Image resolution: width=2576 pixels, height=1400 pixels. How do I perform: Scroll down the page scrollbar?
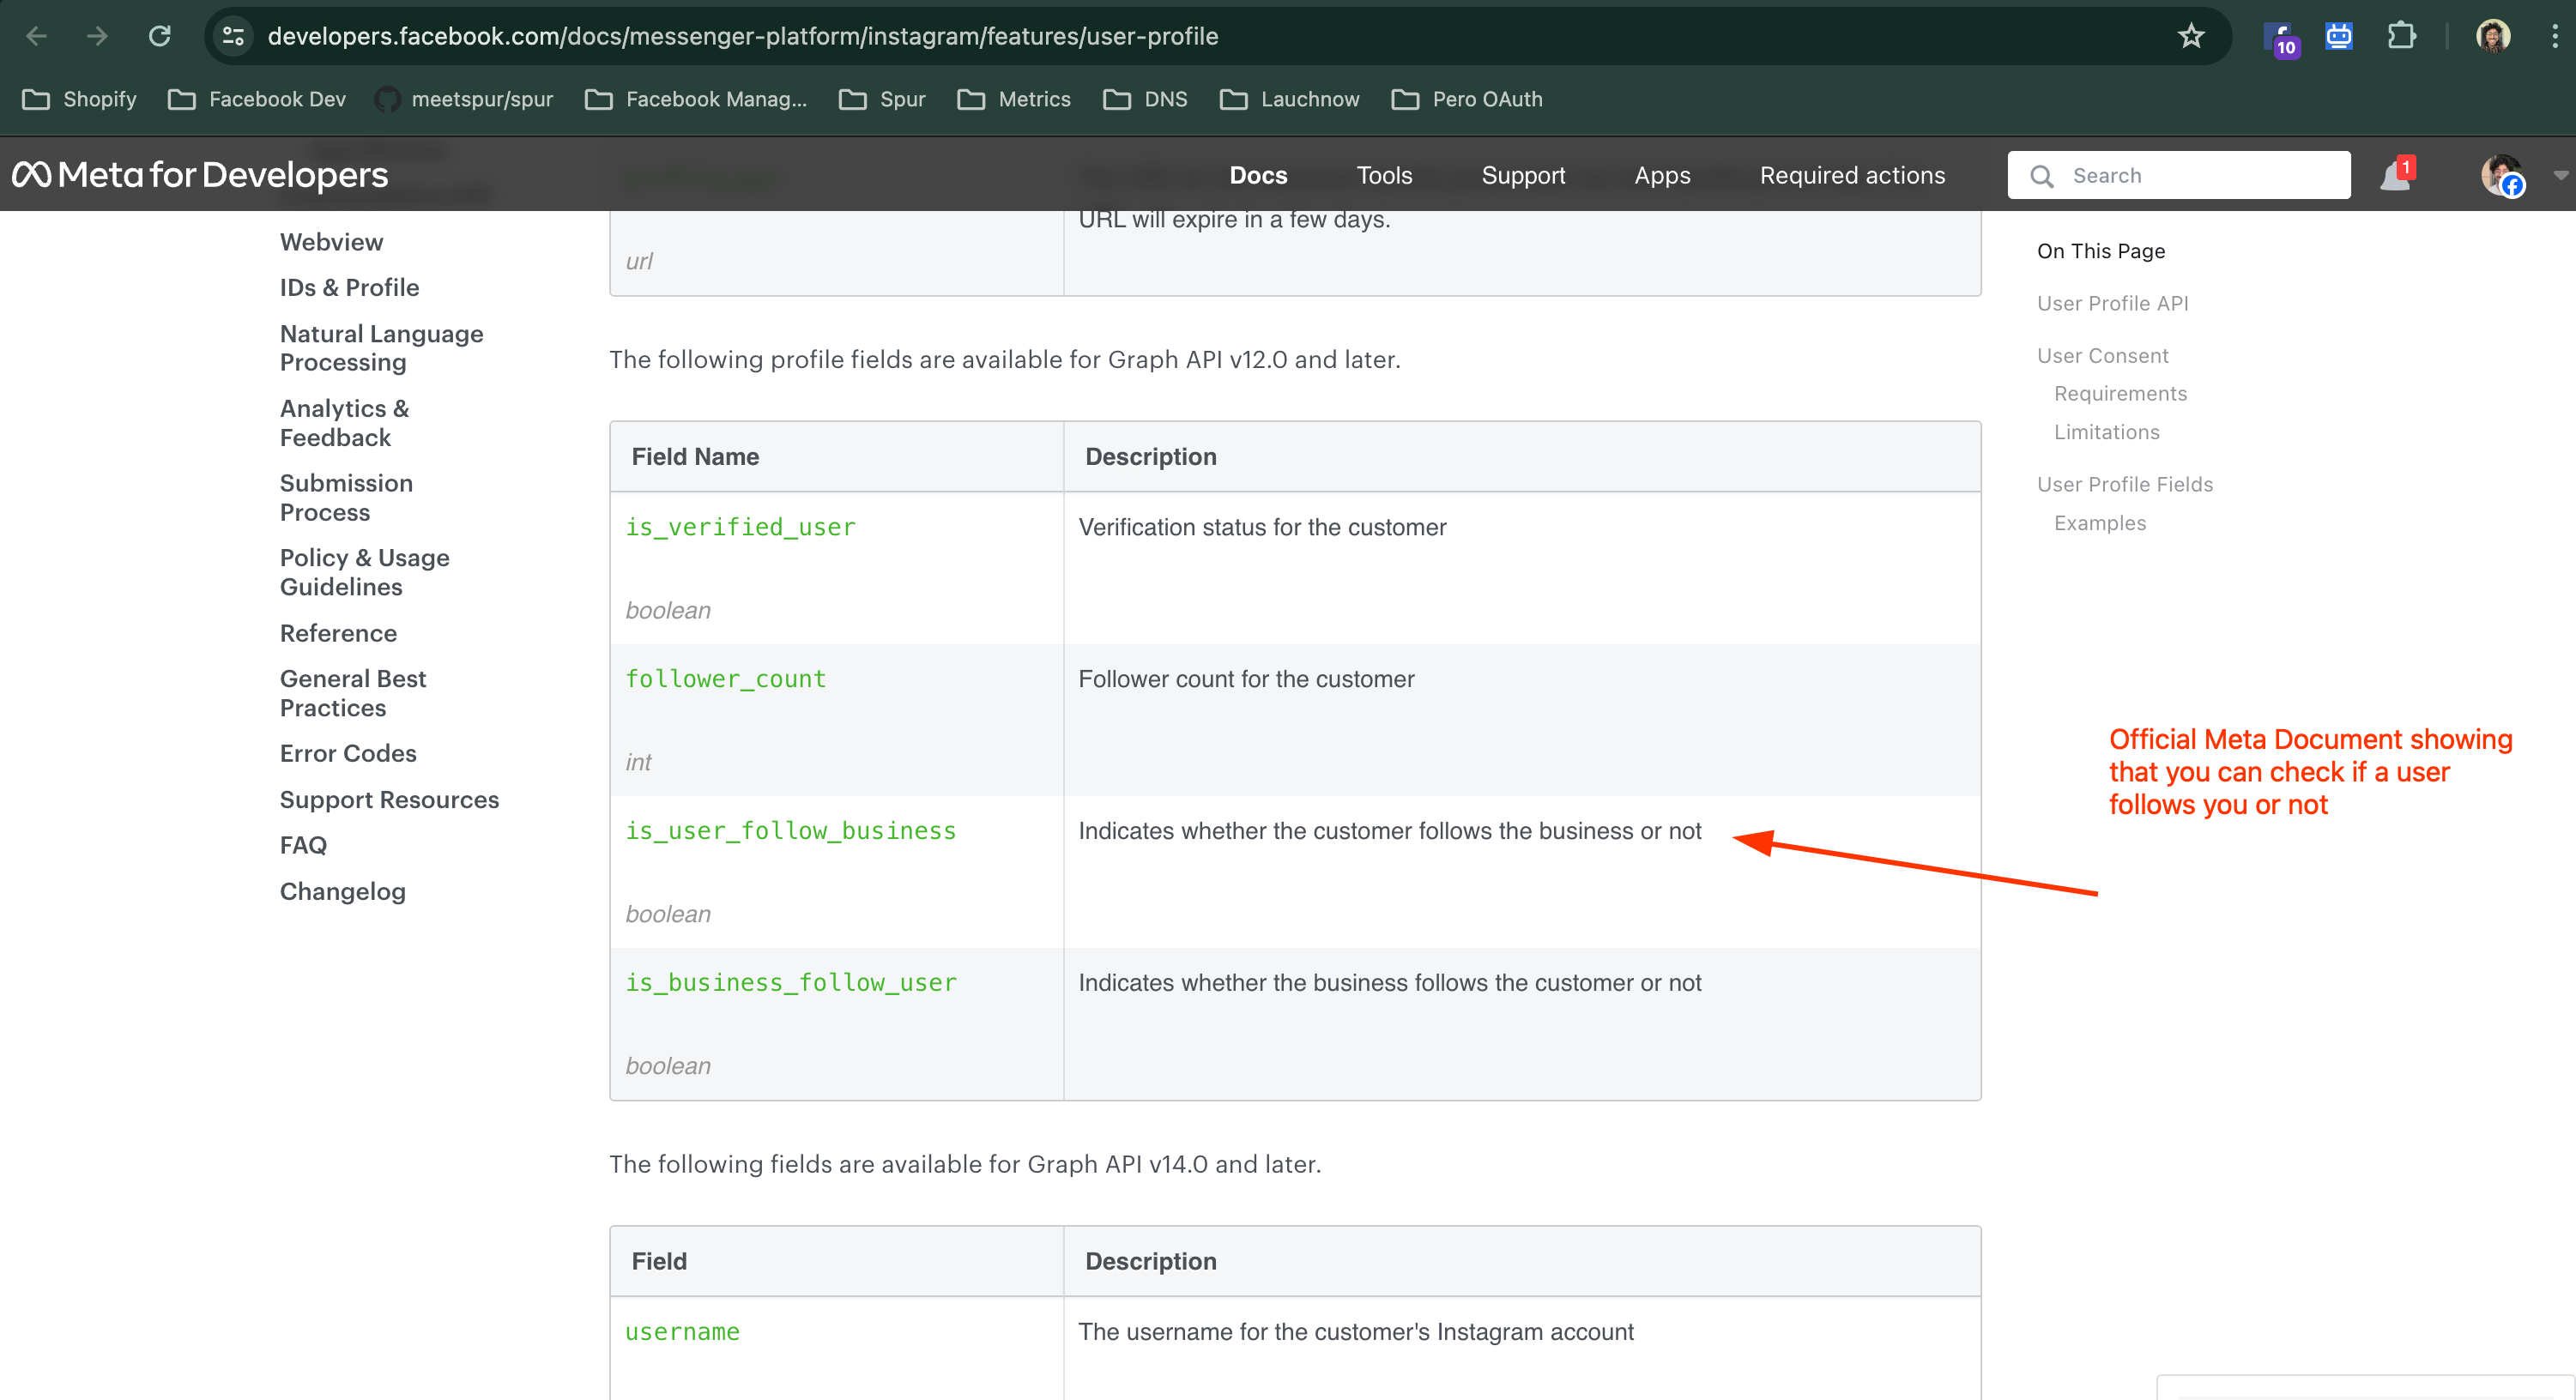click(2569, 1035)
